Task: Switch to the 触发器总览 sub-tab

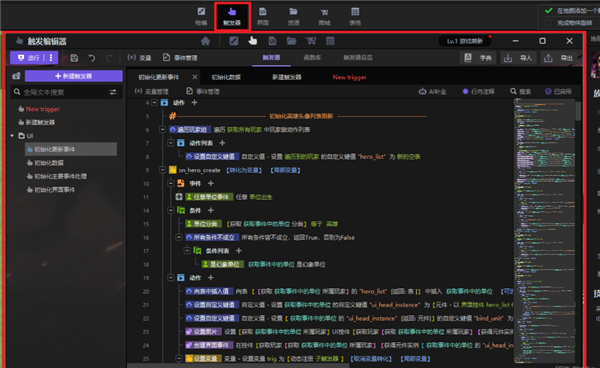Action: (358, 57)
